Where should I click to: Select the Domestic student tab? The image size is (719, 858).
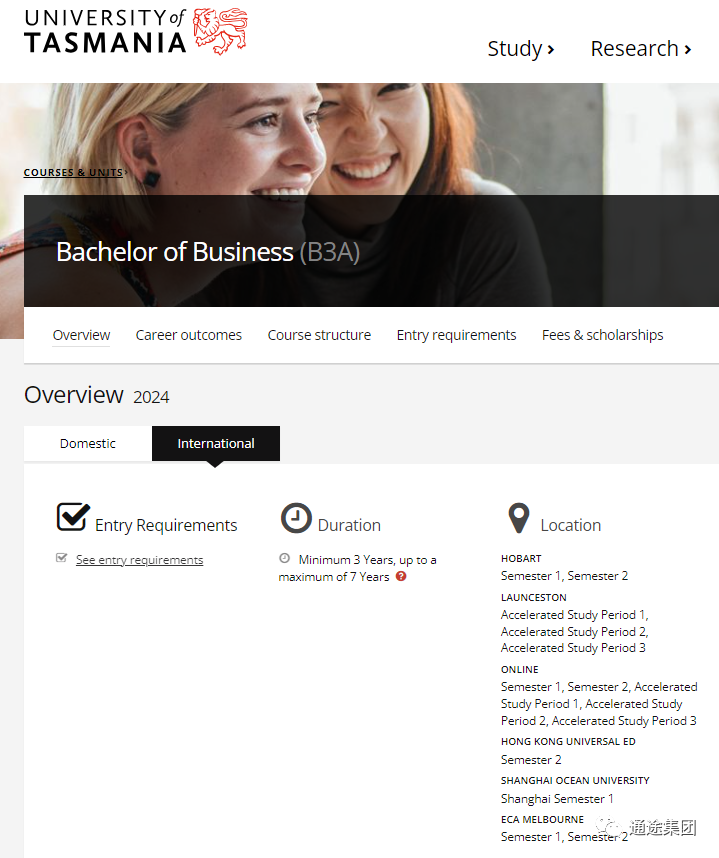pos(88,443)
